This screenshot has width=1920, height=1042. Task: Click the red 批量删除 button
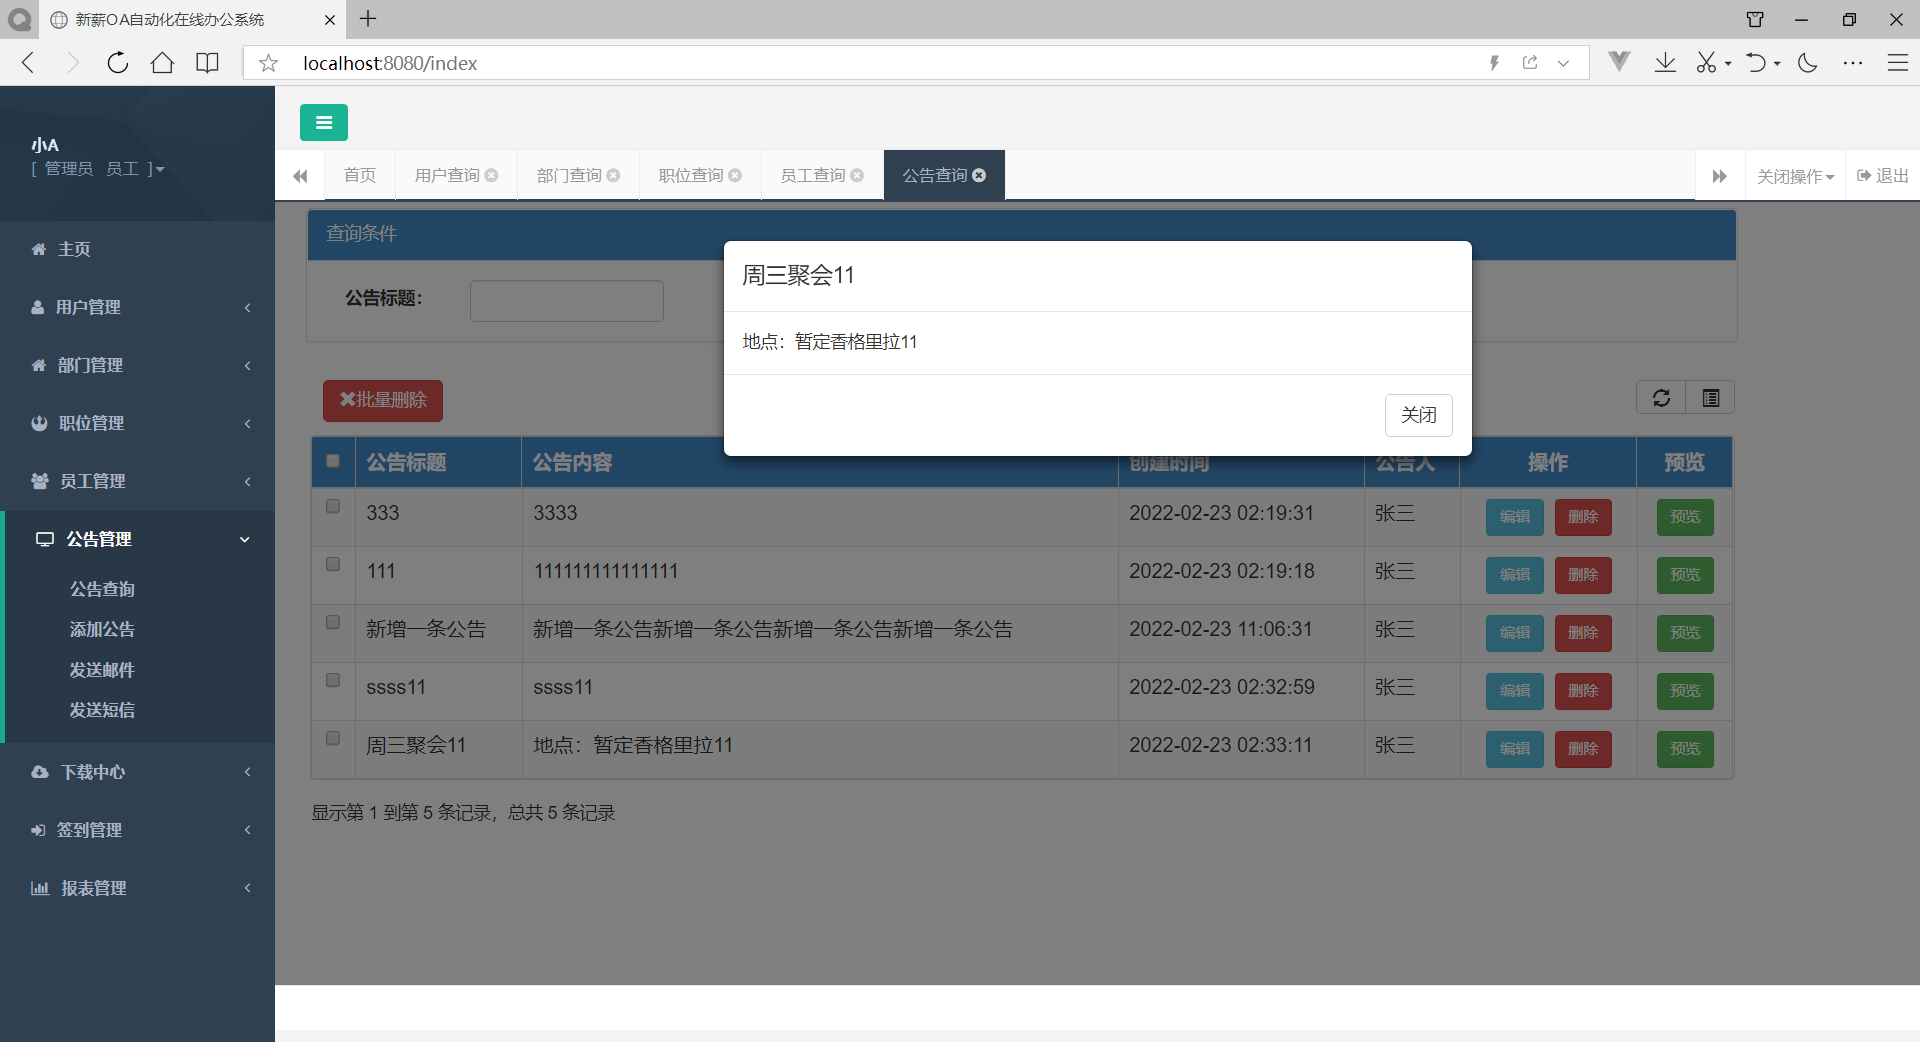click(x=383, y=400)
